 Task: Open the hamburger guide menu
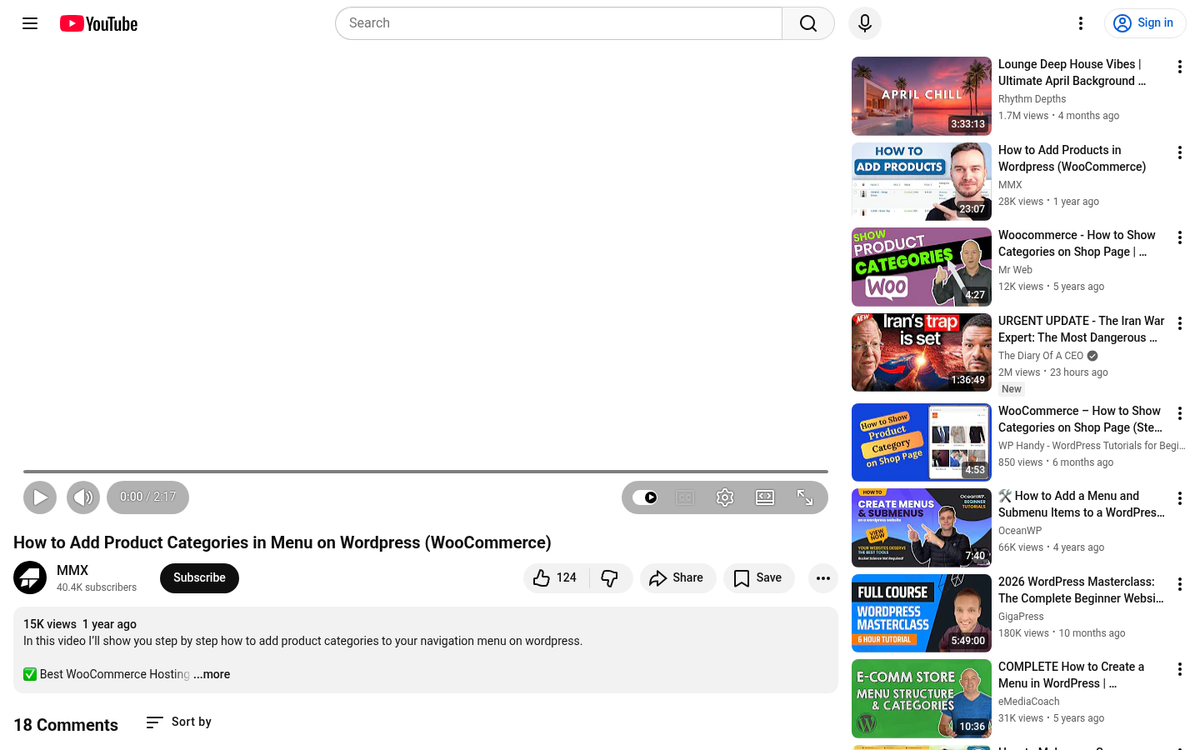point(30,23)
